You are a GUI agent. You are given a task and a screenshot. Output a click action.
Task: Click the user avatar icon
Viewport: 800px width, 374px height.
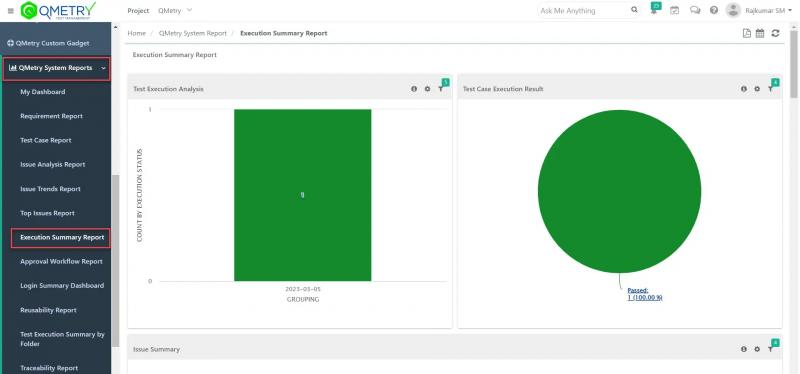pyautogui.click(x=733, y=10)
